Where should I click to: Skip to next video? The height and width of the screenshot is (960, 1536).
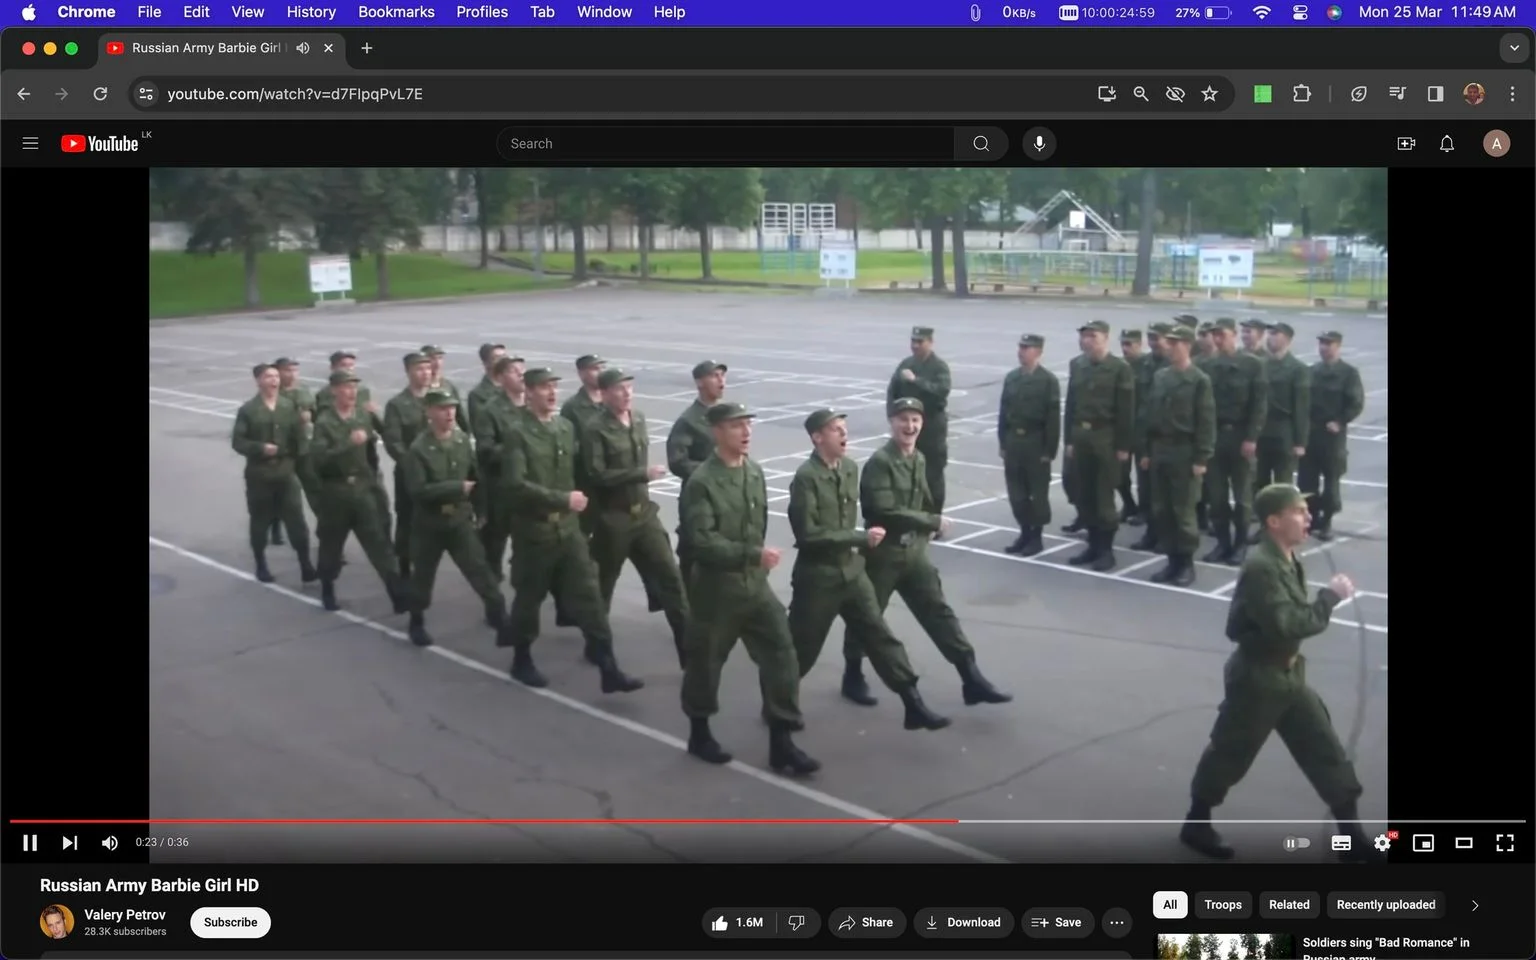69,843
